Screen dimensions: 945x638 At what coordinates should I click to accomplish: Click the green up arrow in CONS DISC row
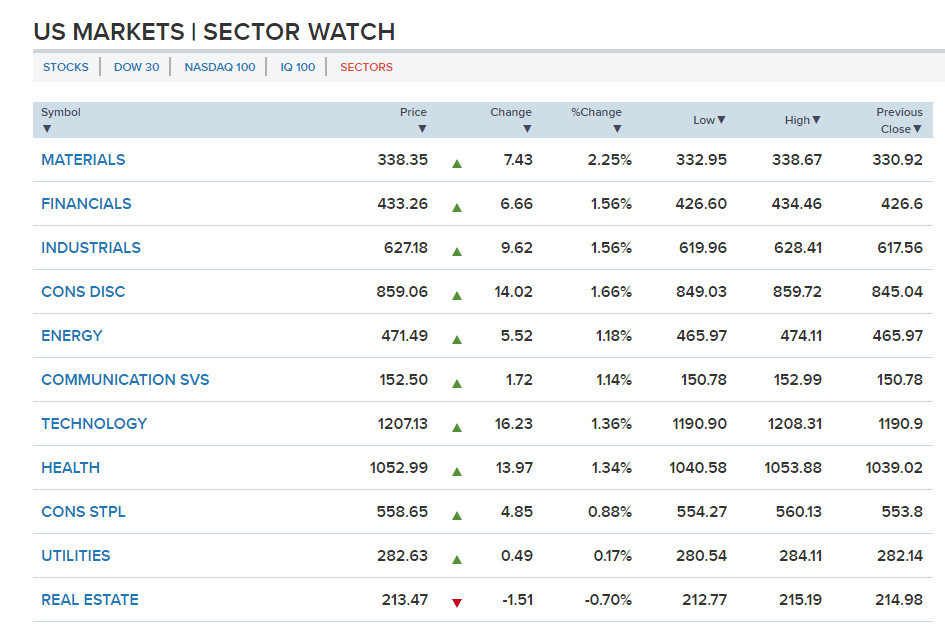[x=457, y=295]
